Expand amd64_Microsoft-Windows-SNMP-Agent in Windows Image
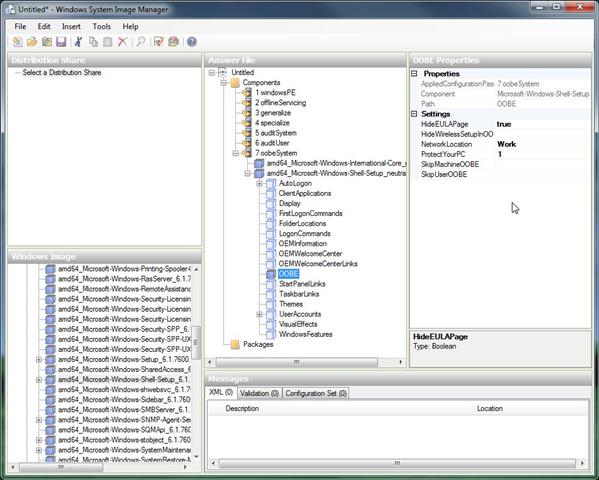 click(39, 420)
